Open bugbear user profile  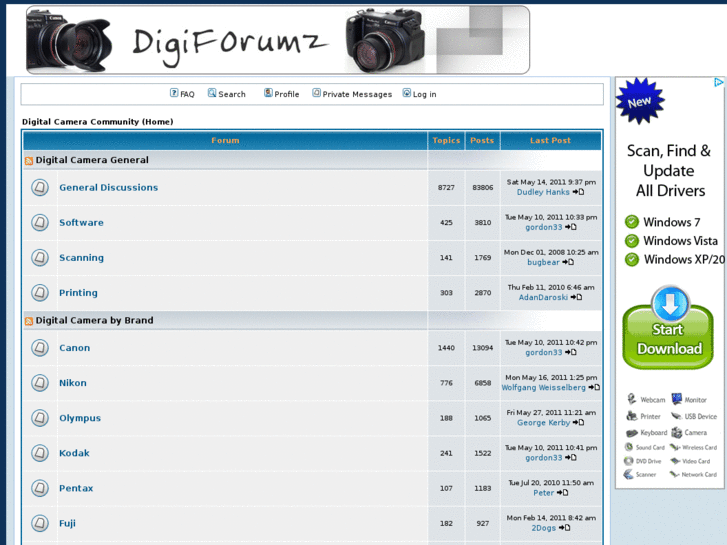[x=543, y=262]
